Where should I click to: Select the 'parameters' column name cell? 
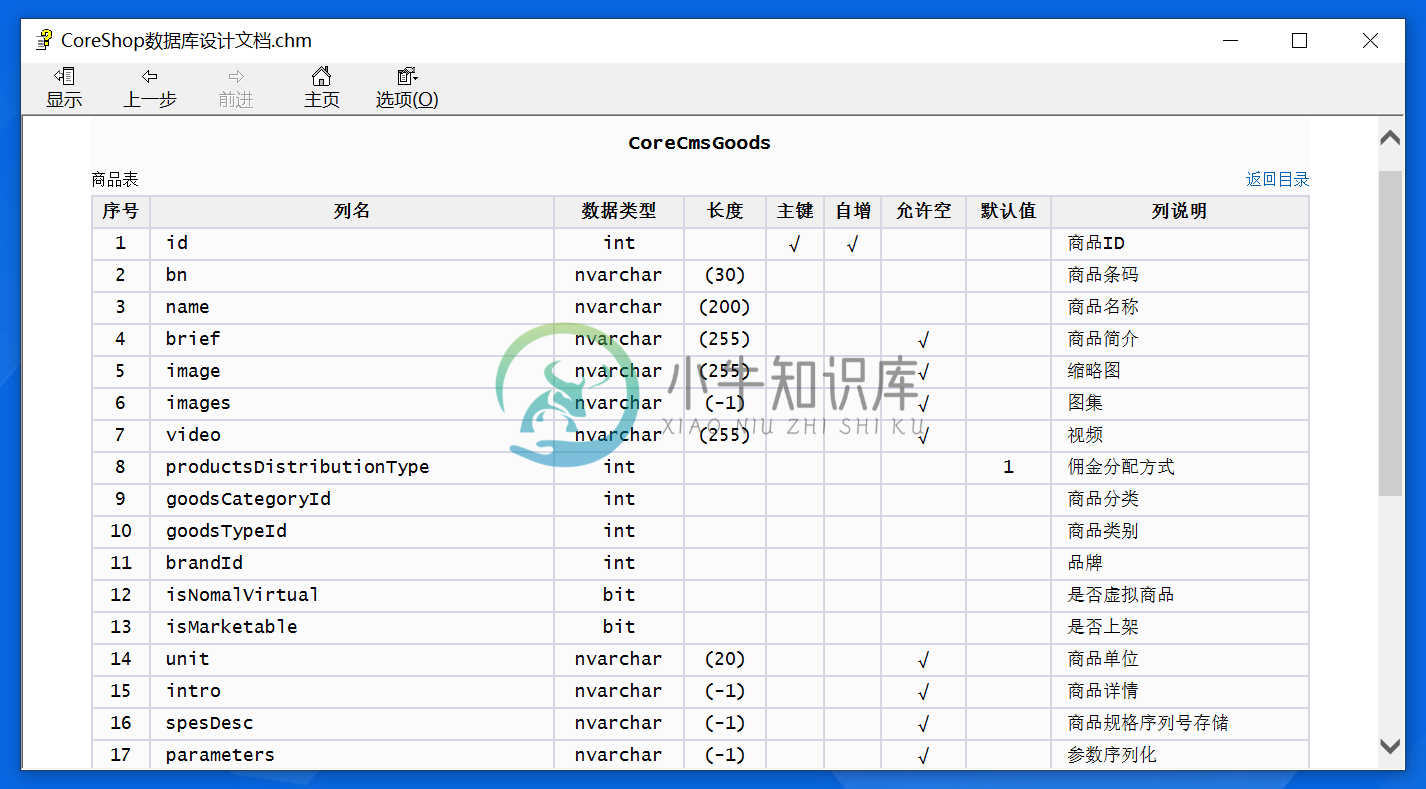(x=352, y=755)
